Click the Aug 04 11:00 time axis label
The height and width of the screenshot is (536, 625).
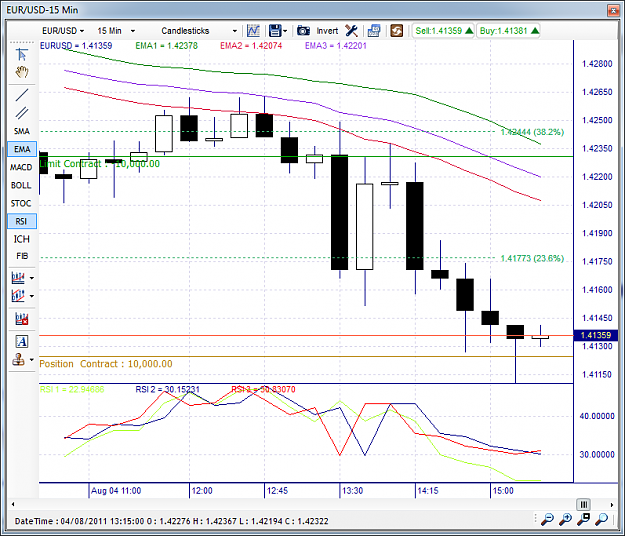pos(116,491)
